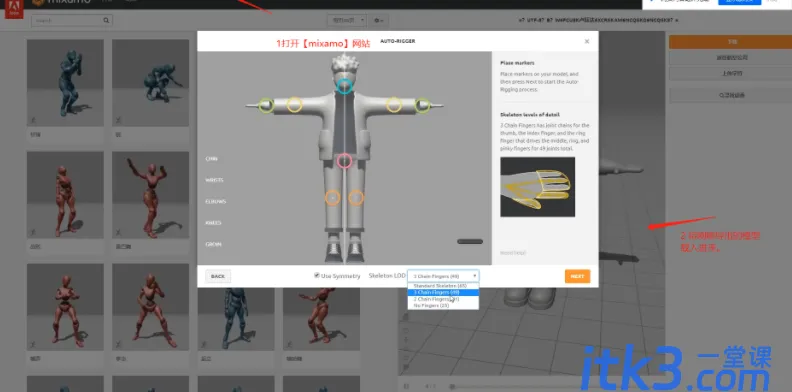Click the Adobe logo icon
This screenshot has width=792, height=392.
tap(14, 9)
